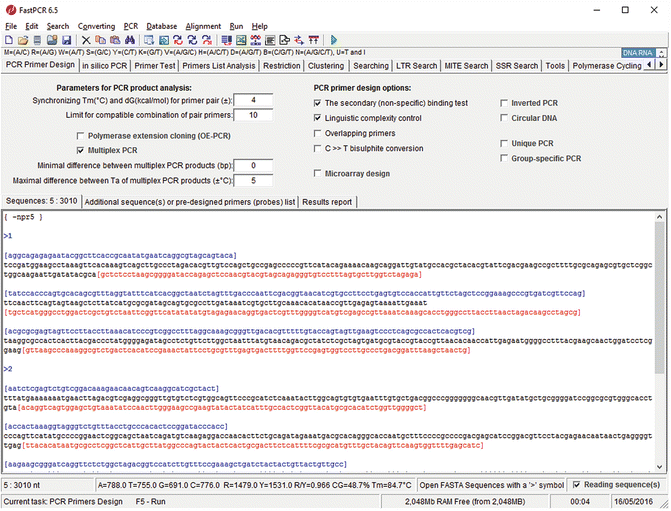671x511 pixels.
Task: Click the DNA RNA toggle button
Action: tap(638, 53)
